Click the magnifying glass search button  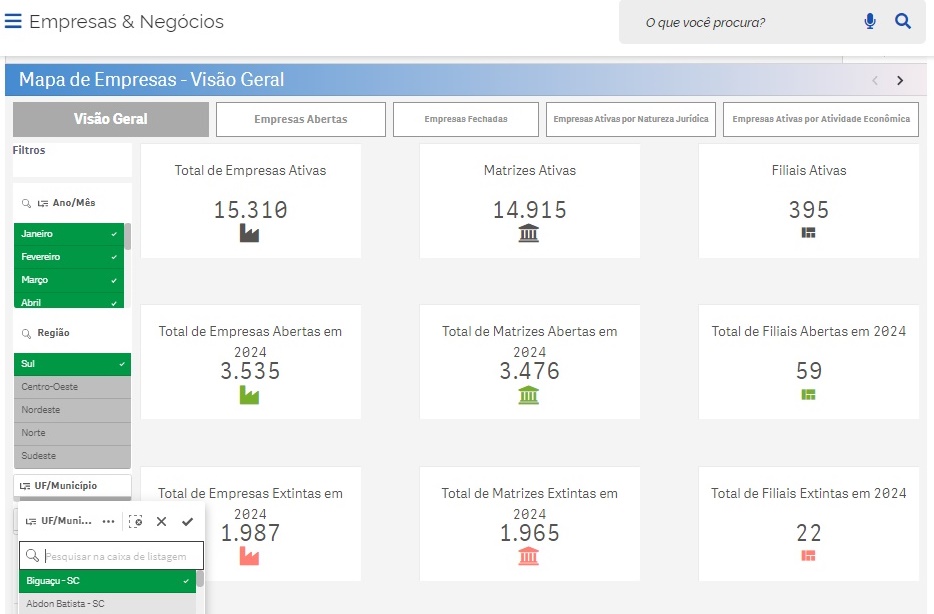point(903,21)
